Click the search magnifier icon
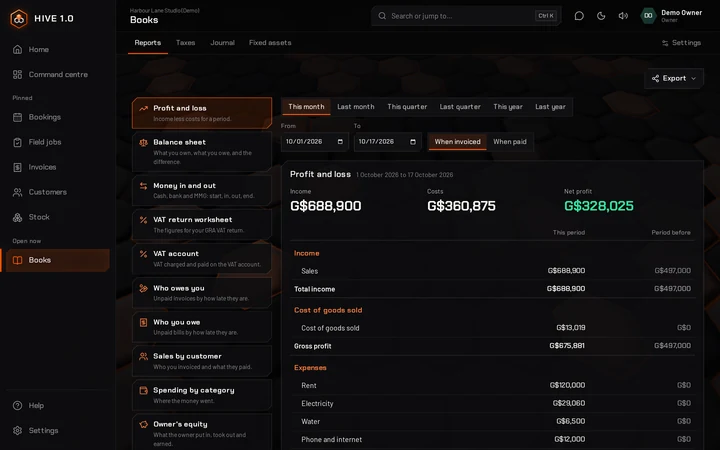Image resolution: width=720 pixels, height=450 pixels. (x=382, y=16)
